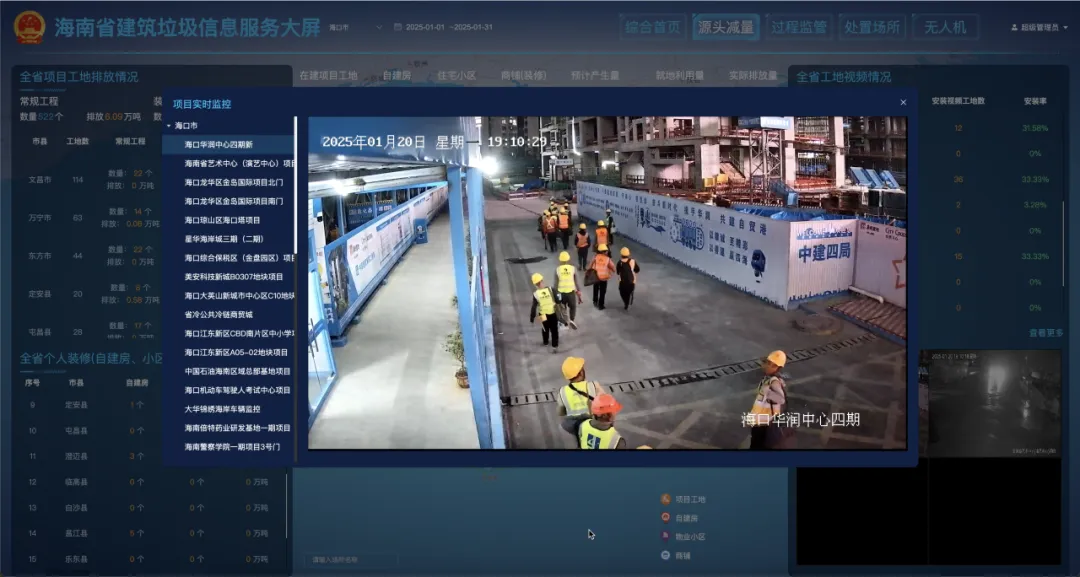Click the date range calendar icon
1080x577 pixels.
(x=398, y=27)
